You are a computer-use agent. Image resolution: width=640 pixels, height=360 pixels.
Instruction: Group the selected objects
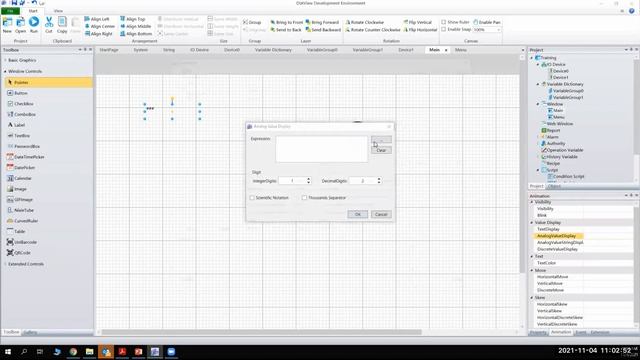pos(252,22)
